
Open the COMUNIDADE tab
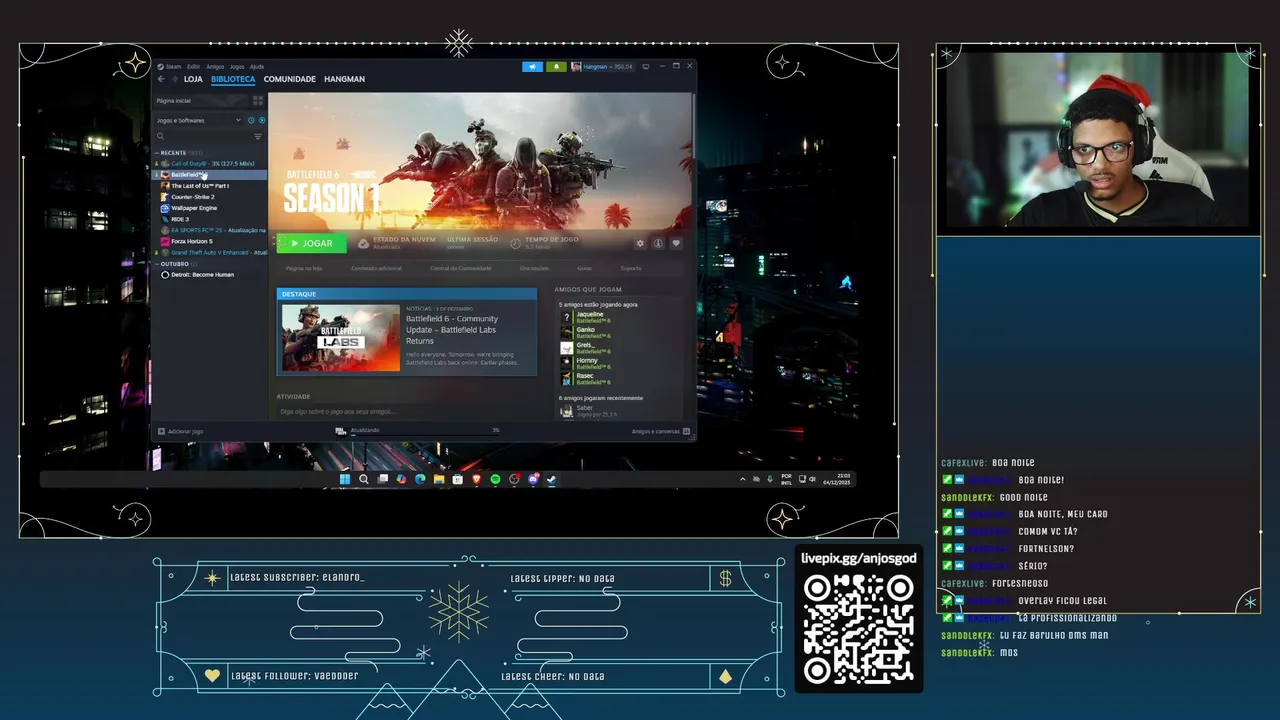click(x=290, y=79)
